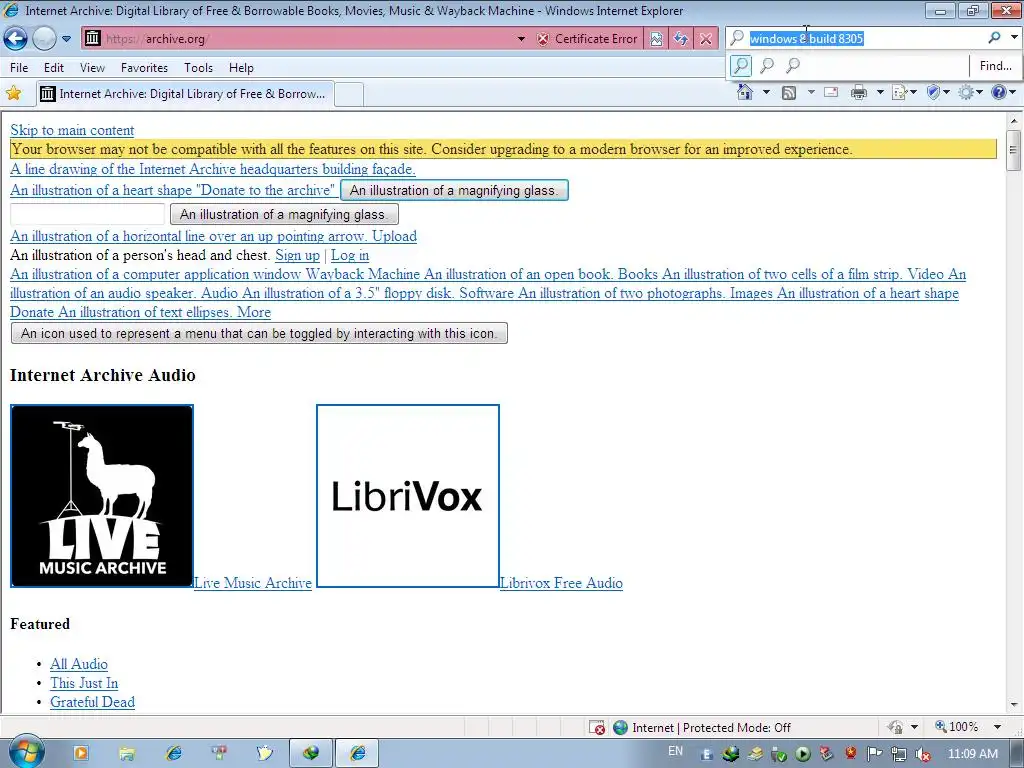Click the LibriVox logo thumbnail
1024x768 pixels.
408,496
